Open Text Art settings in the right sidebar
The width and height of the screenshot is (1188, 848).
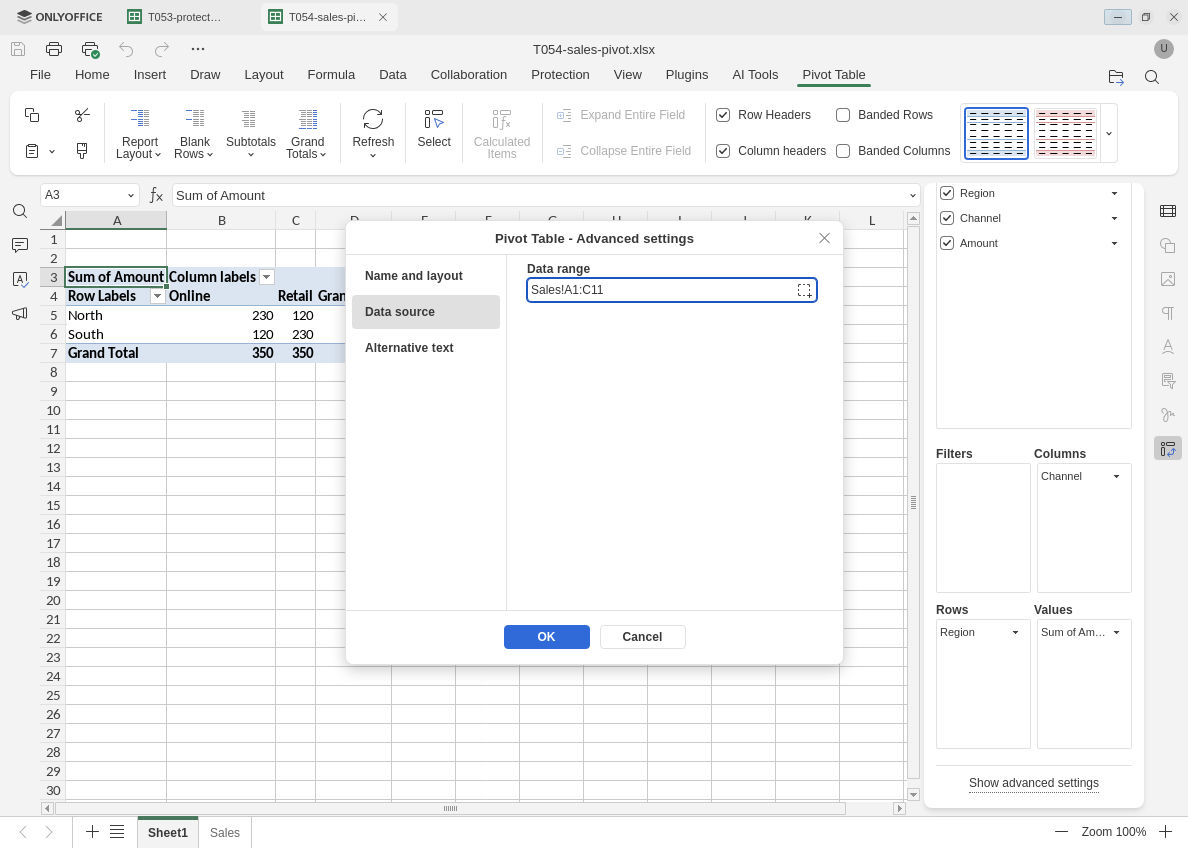(1168, 346)
